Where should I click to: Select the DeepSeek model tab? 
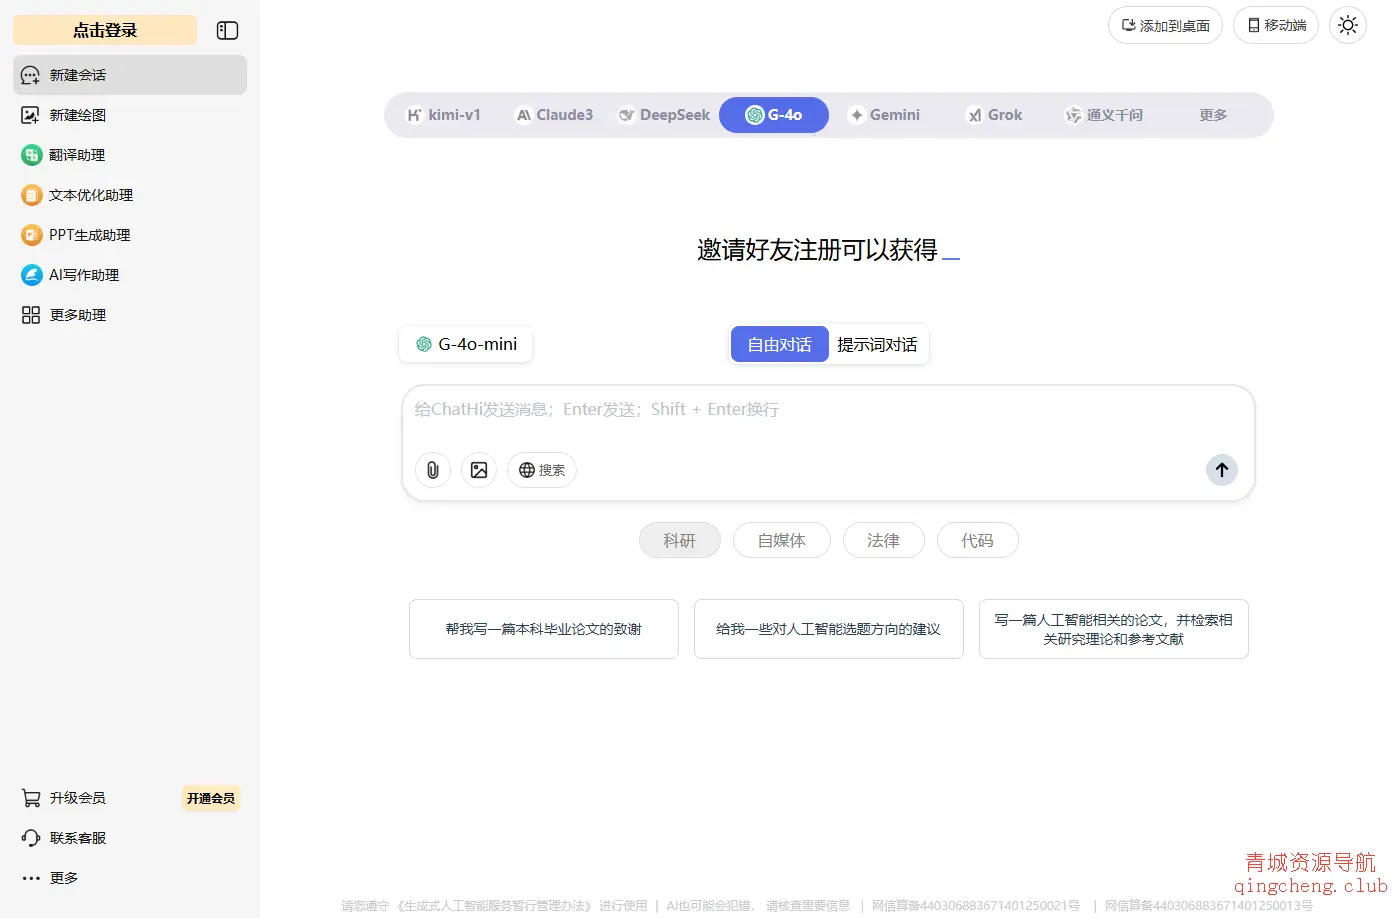(x=664, y=115)
